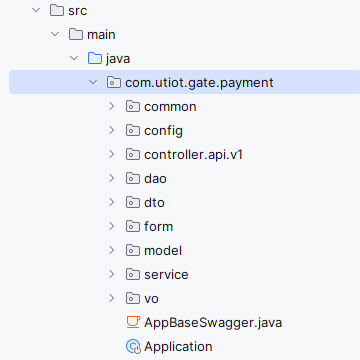Screen dimensions: 360x360
Task: Expand the common package
Action: pyautogui.click(x=112, y=106)
